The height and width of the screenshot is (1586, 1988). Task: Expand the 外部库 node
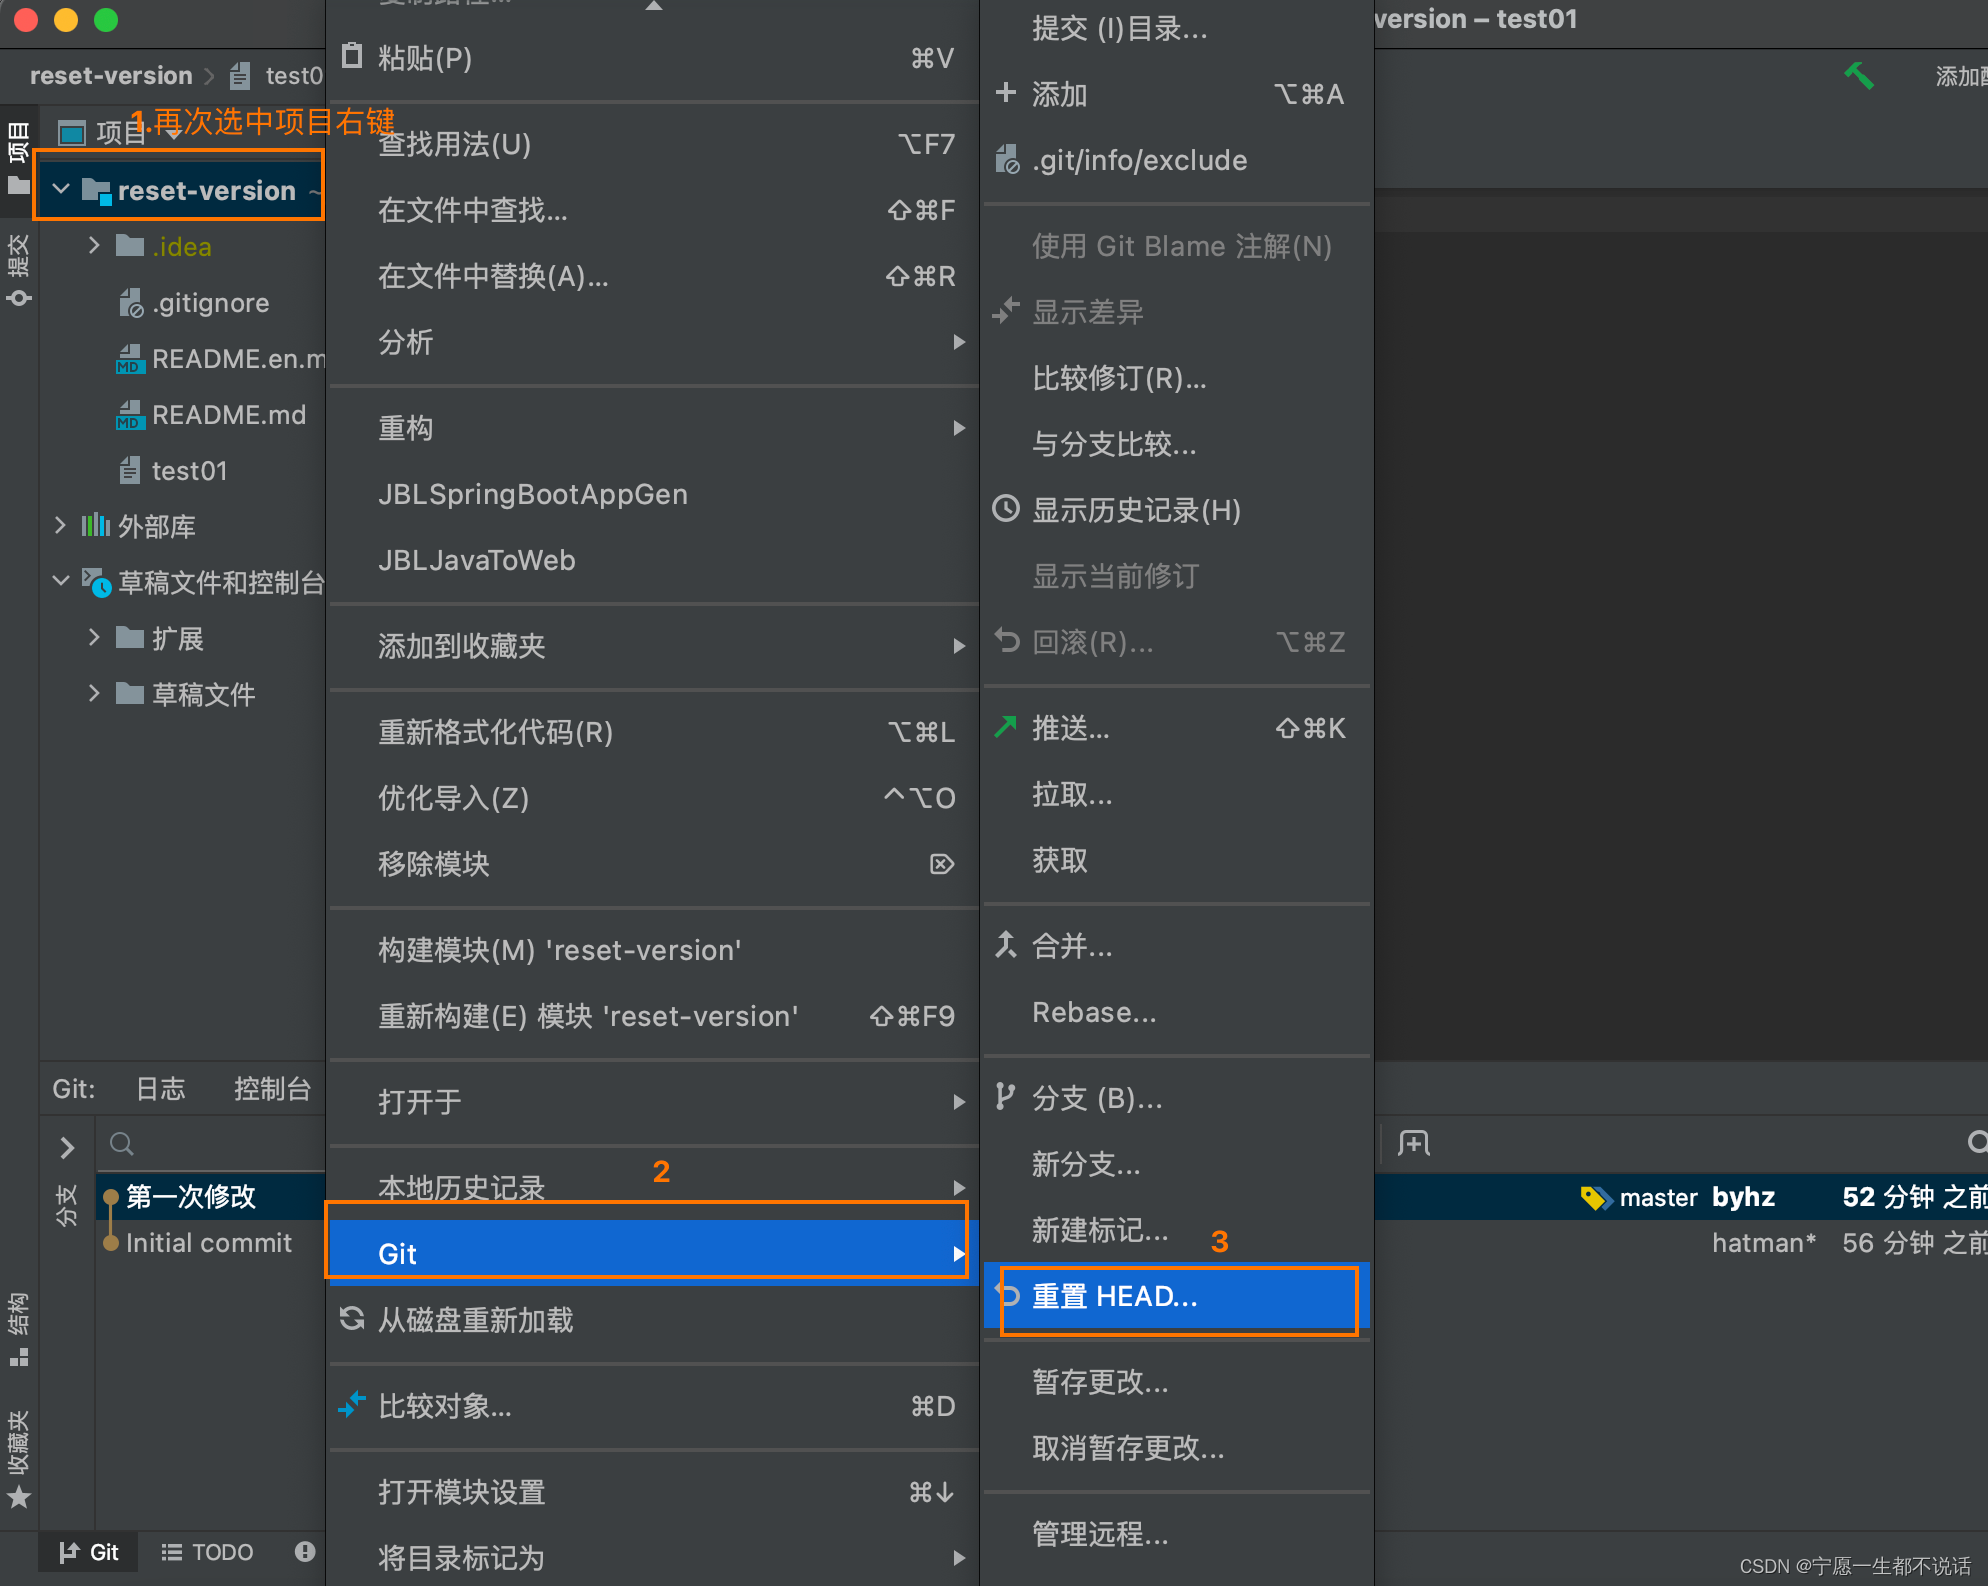60,525
